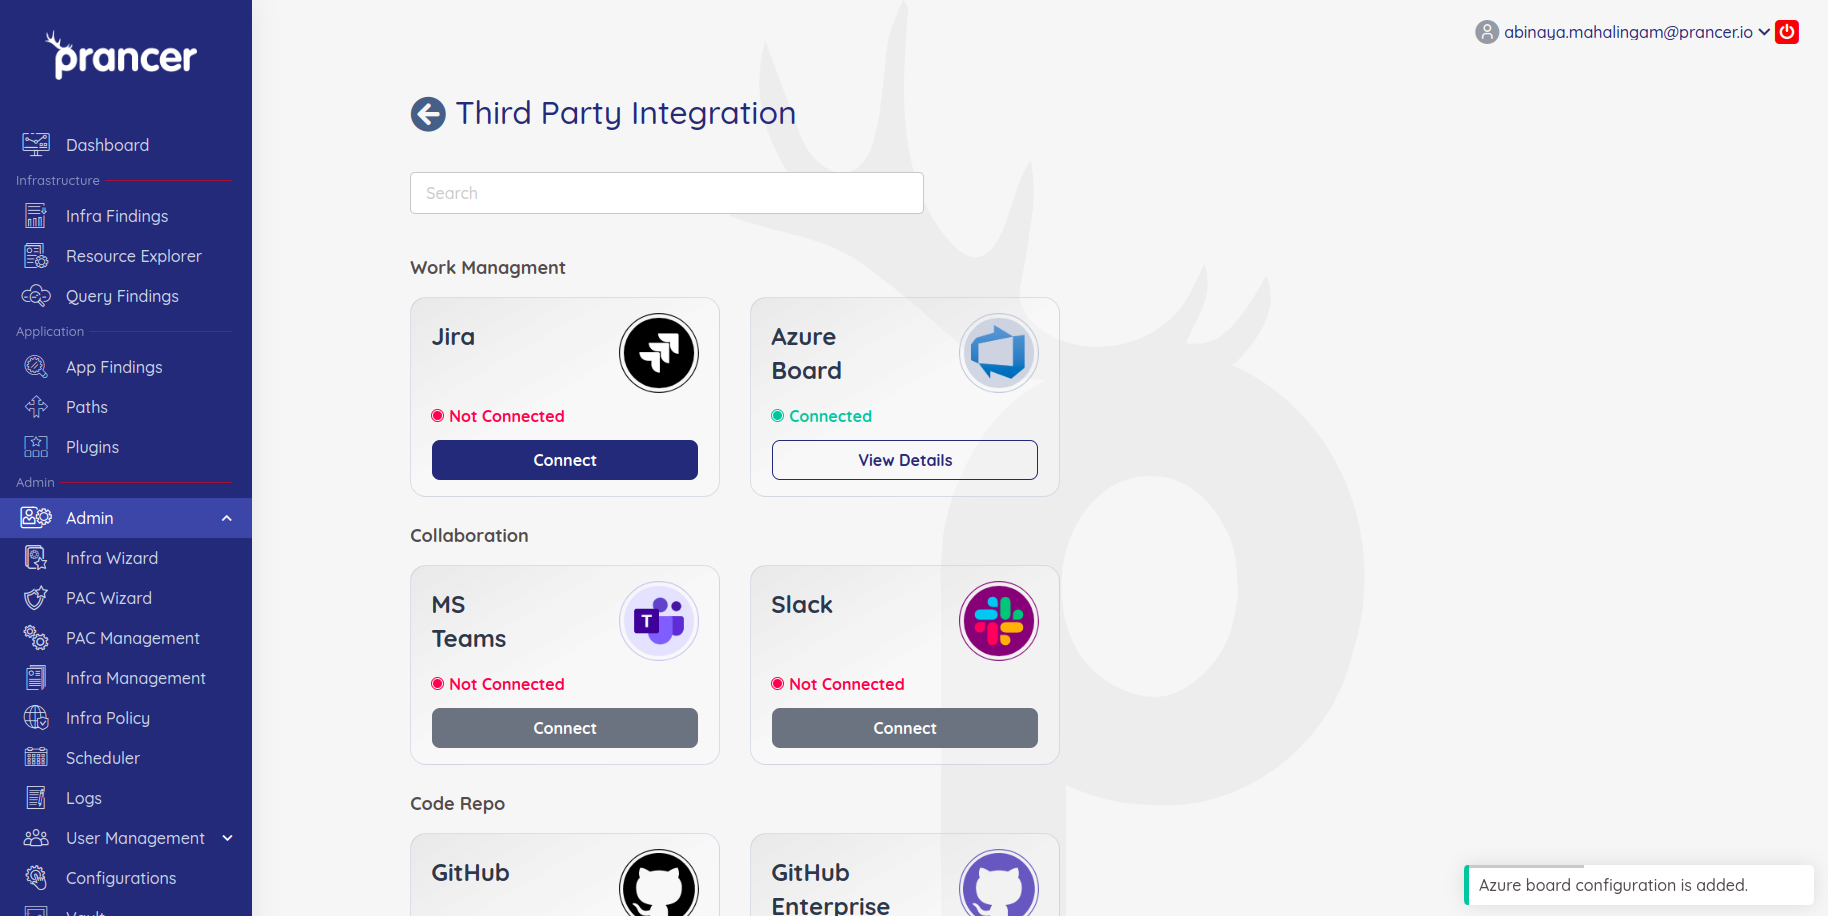Click the GitHub logo icon
The image size is (1828, 916).
[659, 883]
